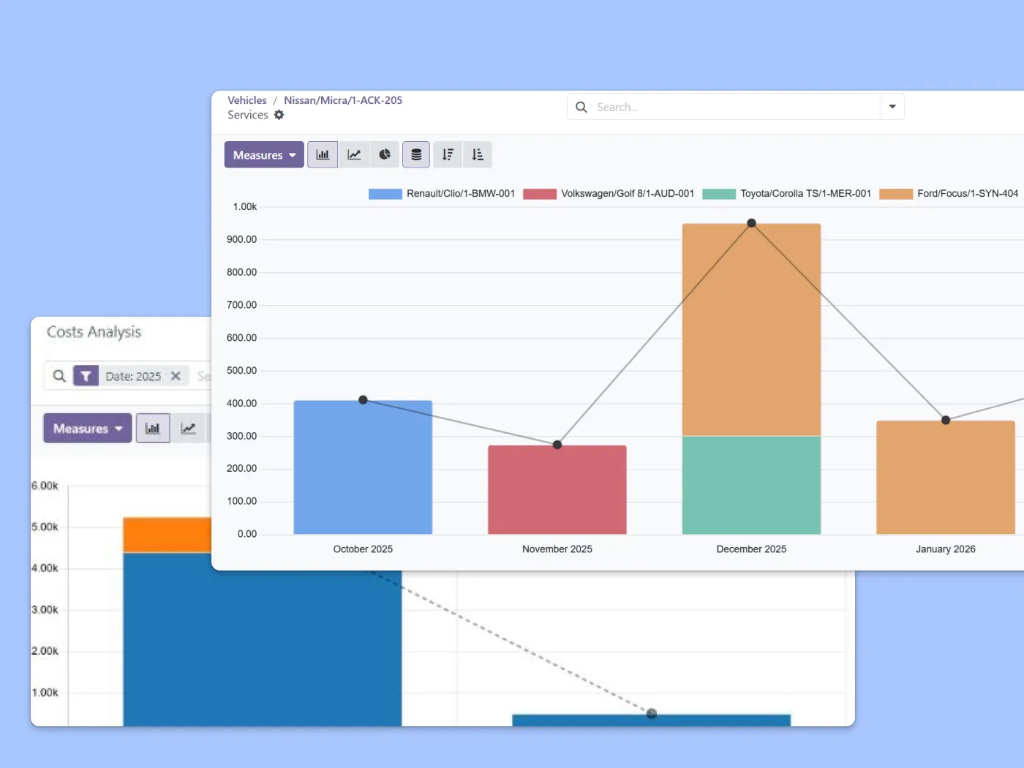Switch Services graph to line chart view
The height and width of the screenshot is (768, 1024).
[x=353, y=154]
